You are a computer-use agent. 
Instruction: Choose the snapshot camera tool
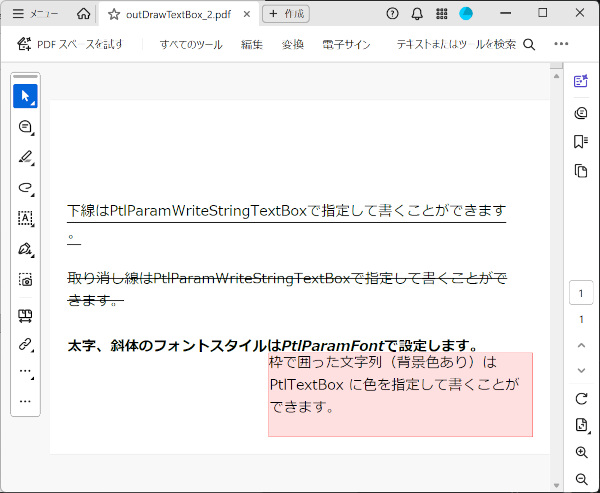coord(25,279)
